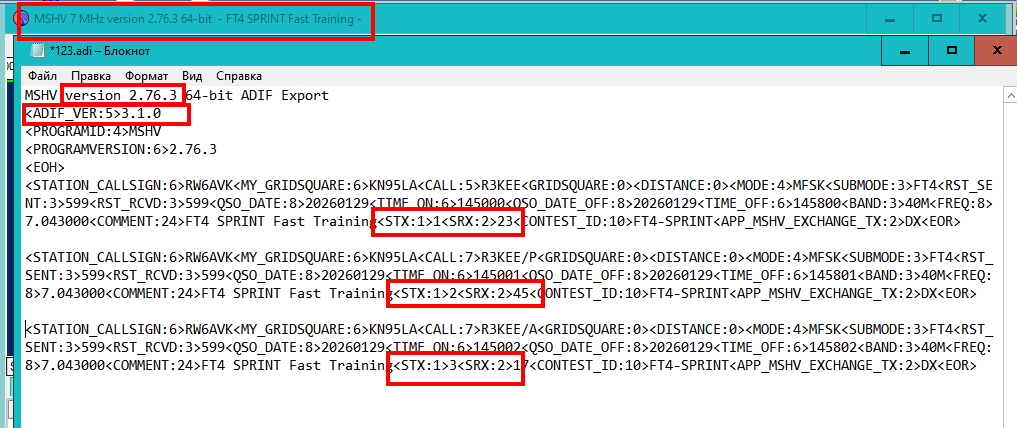Viewport: 1017px width, 428px height.
Task: Click the MSHV application icon in title bar
Action: point(20,20)
